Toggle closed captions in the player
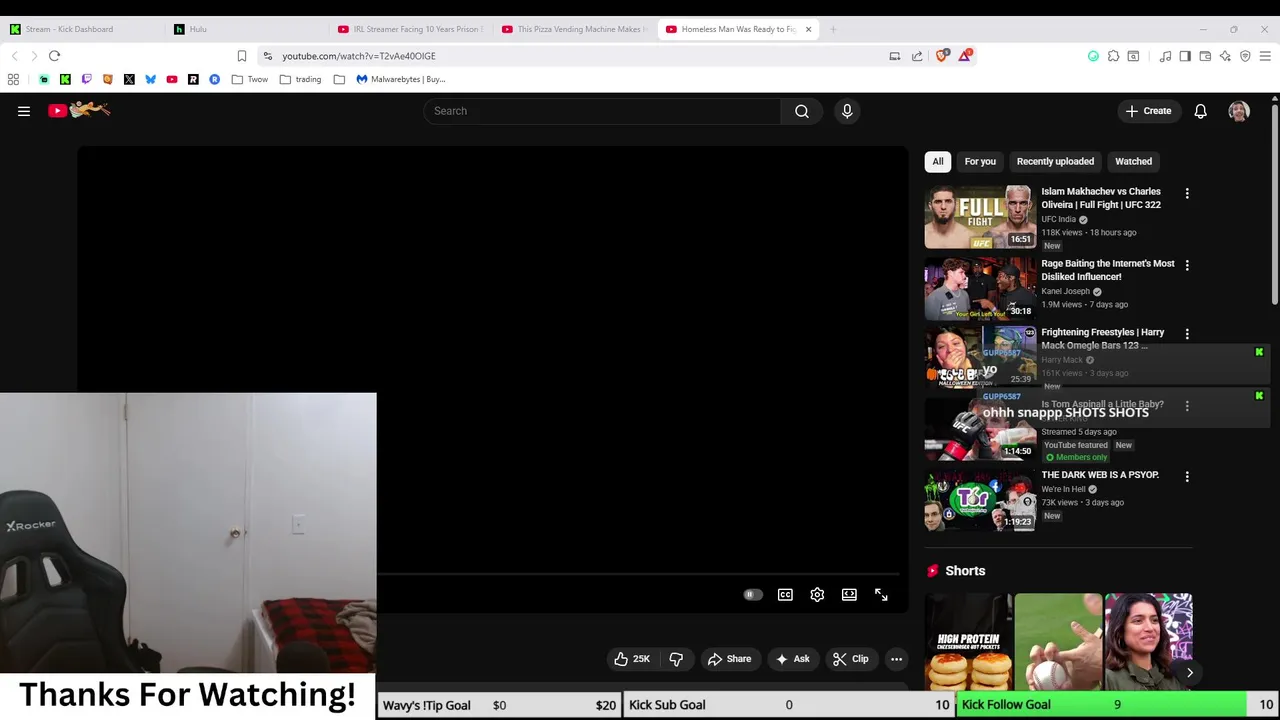Image resolution: width=1280 pixels, height=720 pixels. tap(785, 595)
